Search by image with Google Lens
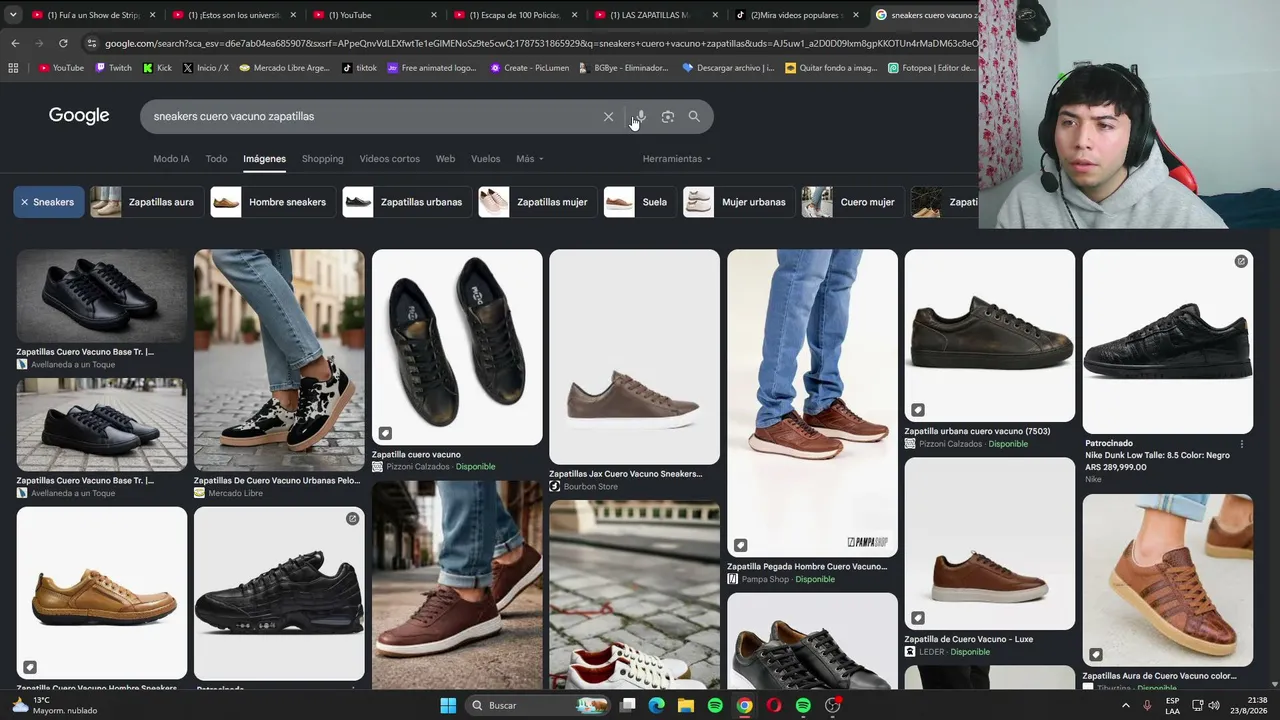 [x=667, y=117]
